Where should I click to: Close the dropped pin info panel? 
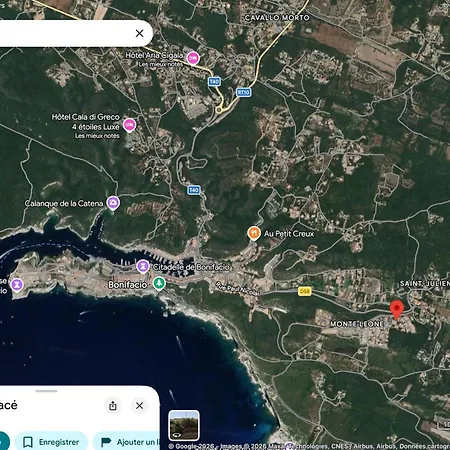pyautogui.click(x=139, y=406)
